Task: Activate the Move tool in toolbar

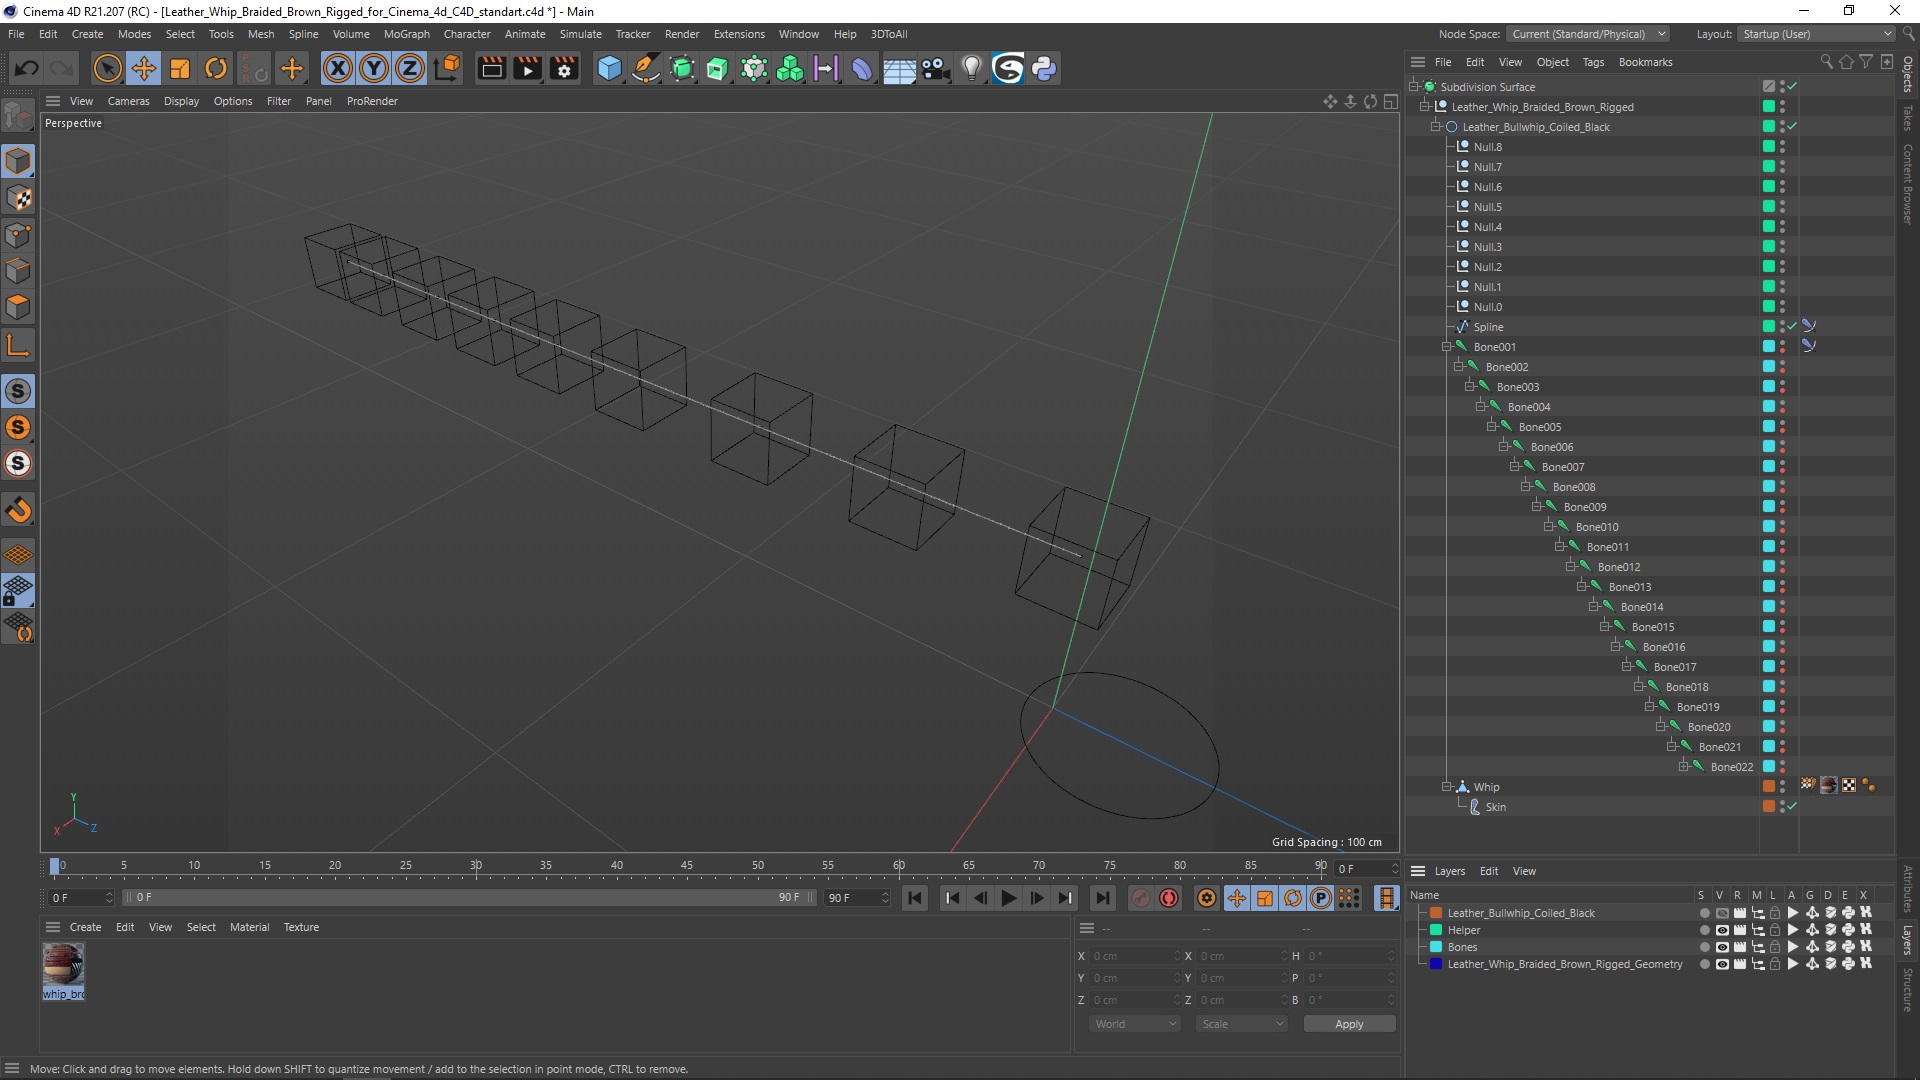Action: coord(144,68)
